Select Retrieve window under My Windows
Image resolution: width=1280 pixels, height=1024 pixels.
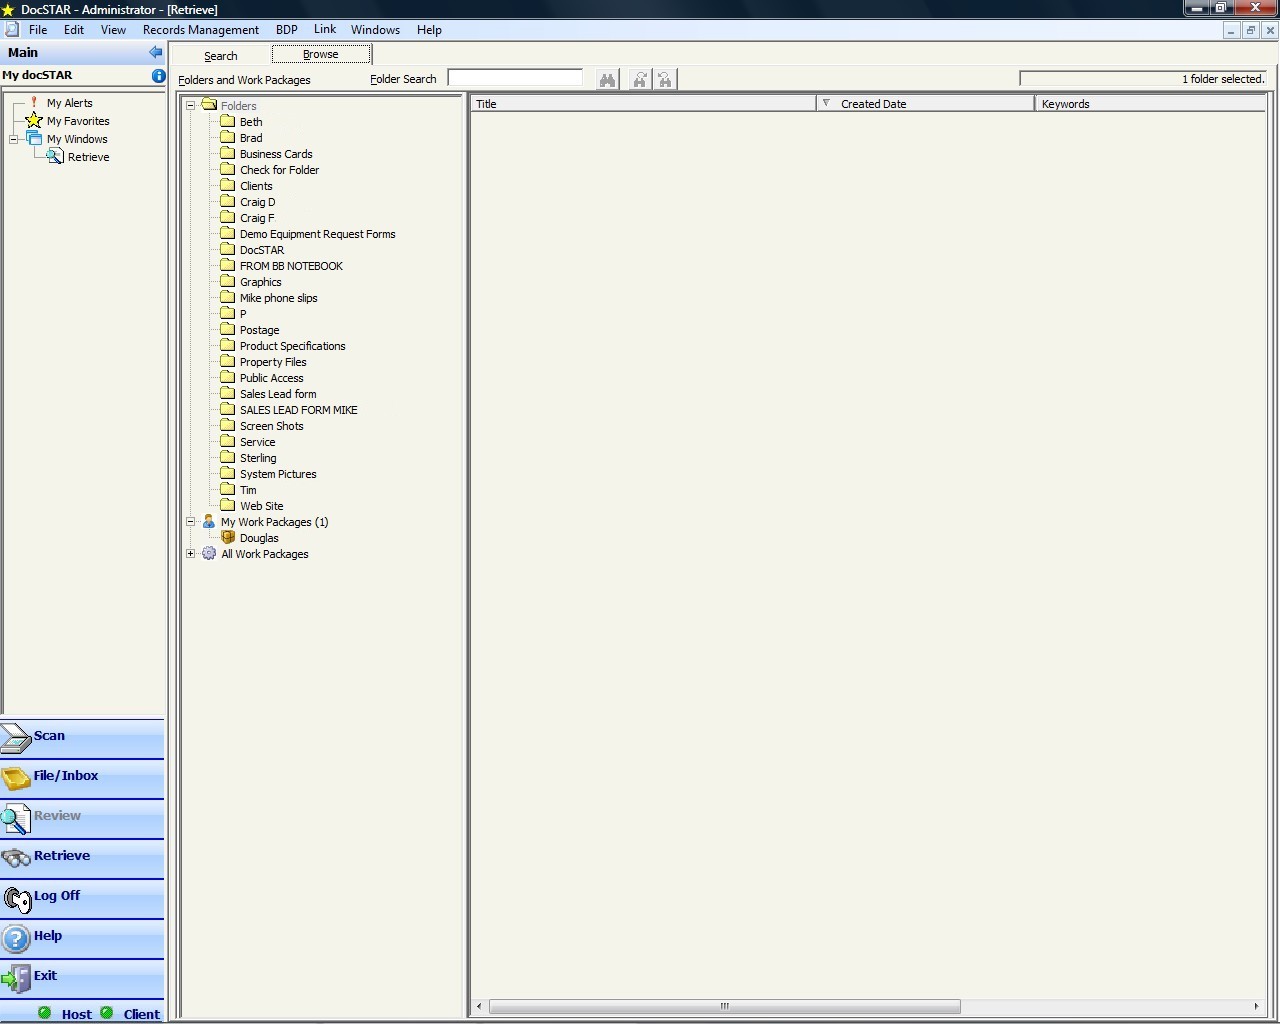pyautogui.click(x=88, y=157)
